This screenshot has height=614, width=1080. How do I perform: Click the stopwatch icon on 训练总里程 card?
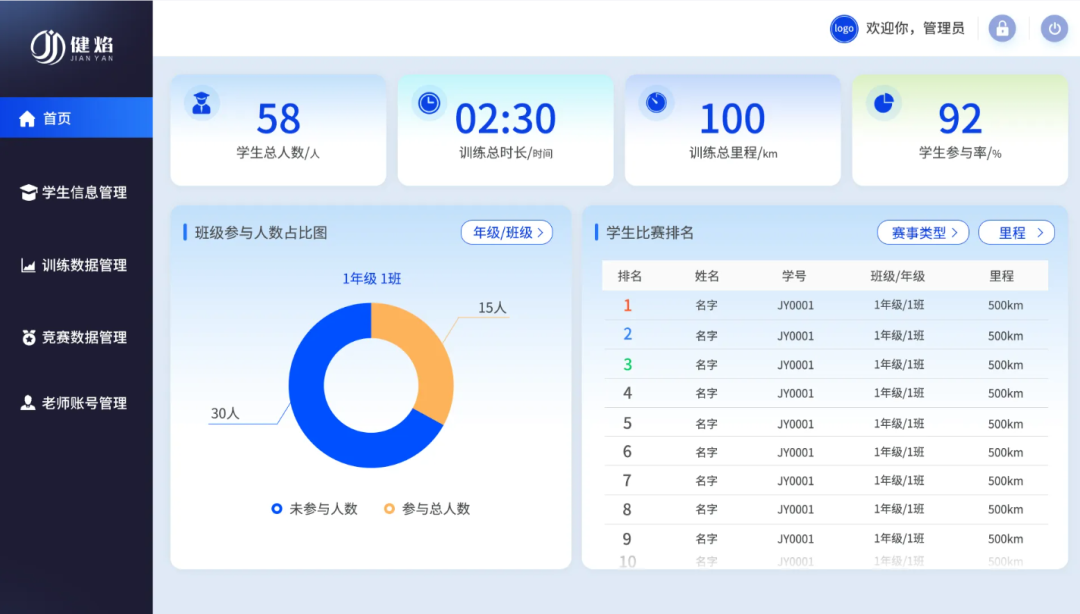656,103
